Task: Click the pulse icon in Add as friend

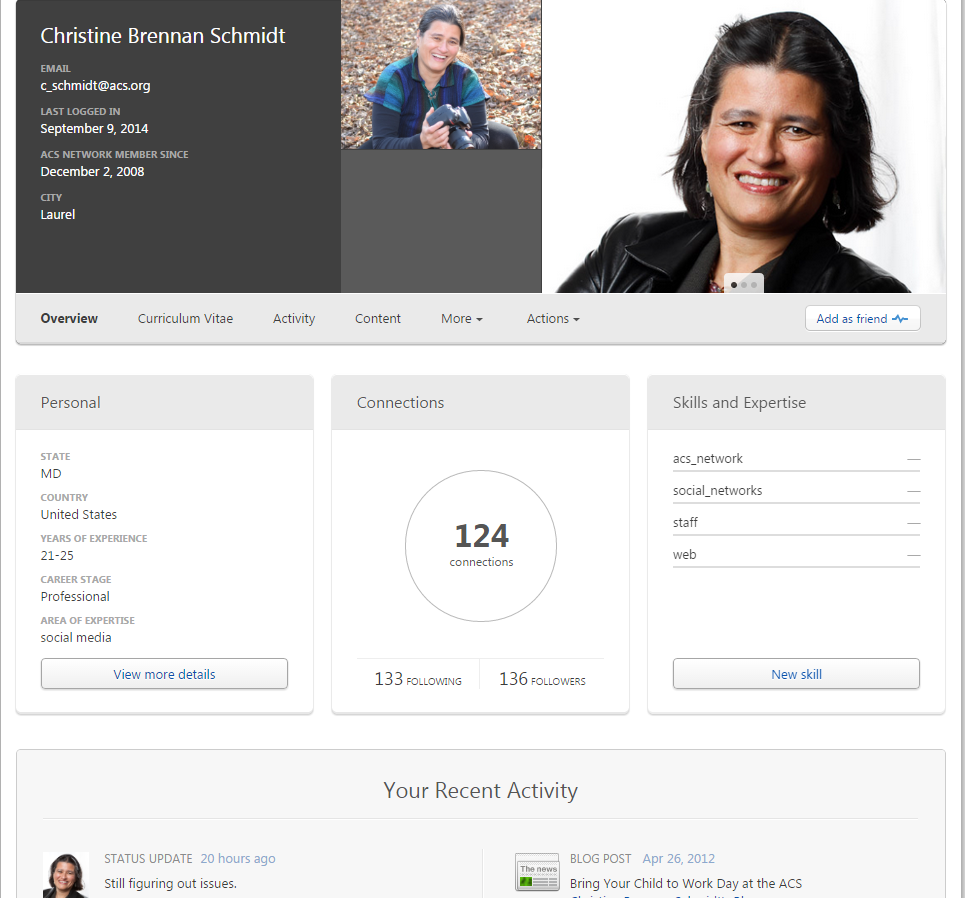Action: [900, 319]
